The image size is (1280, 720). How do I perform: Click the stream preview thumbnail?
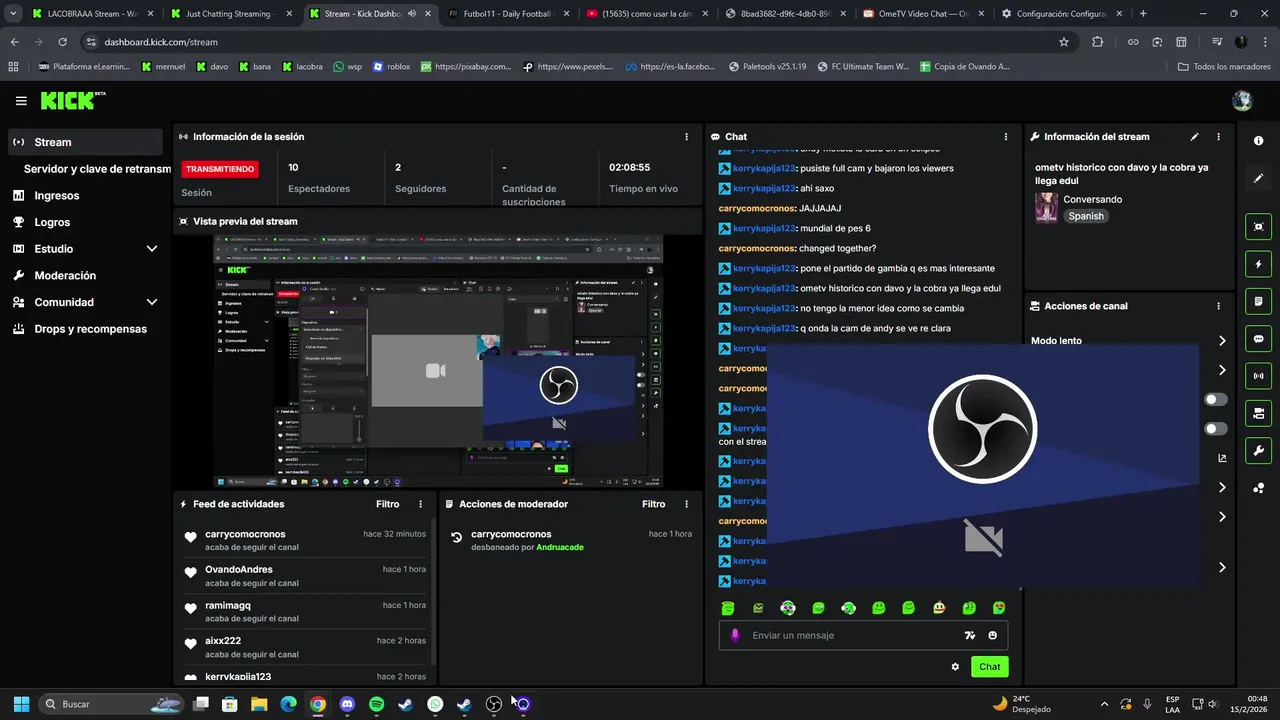(438, 362)
